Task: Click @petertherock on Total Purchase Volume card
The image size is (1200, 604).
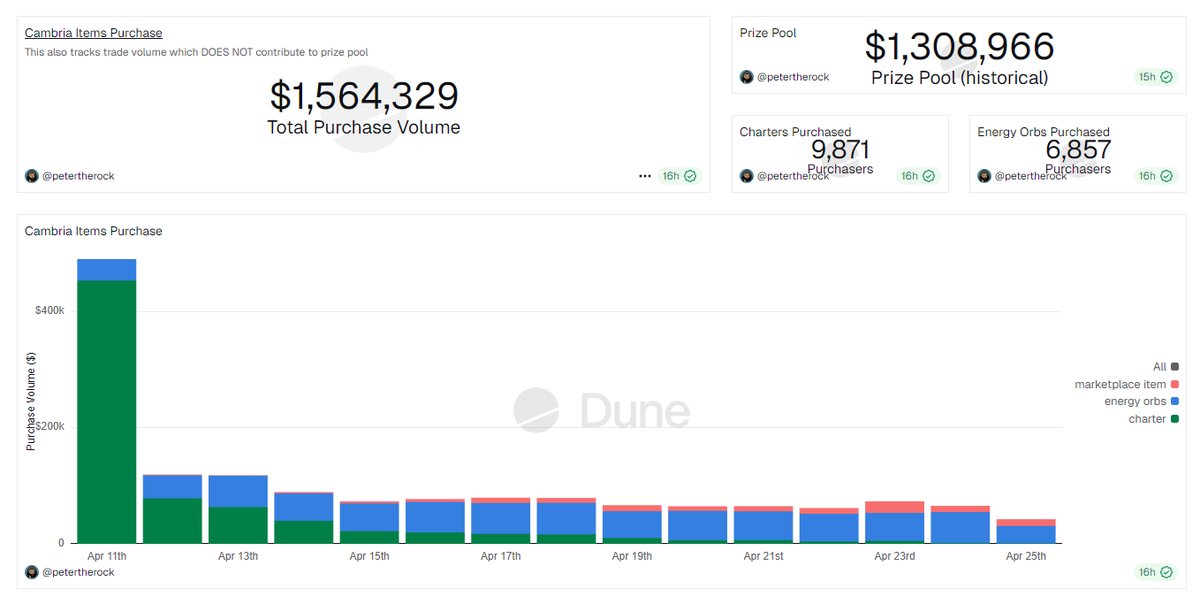Action: (78, 176)
